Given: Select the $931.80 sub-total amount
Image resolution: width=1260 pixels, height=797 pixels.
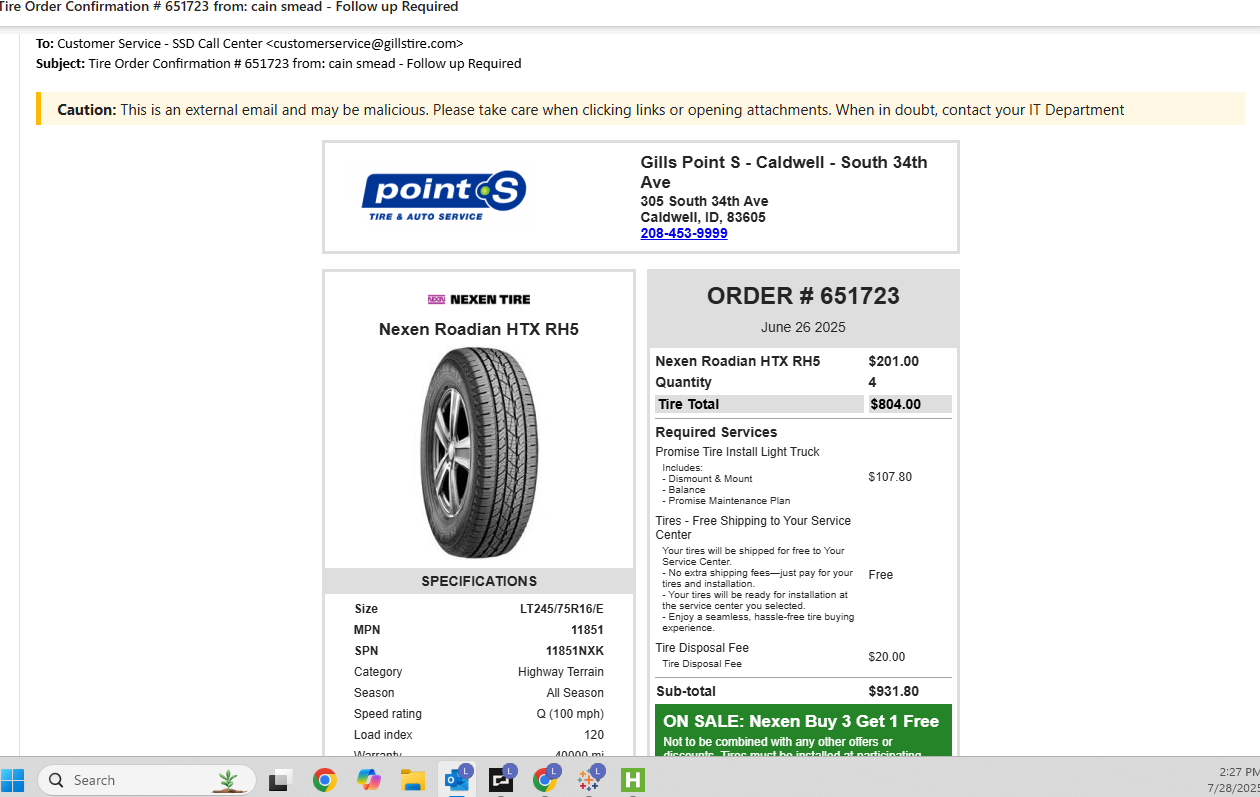Looking at the screenshot, I should [x=894, y=691].
